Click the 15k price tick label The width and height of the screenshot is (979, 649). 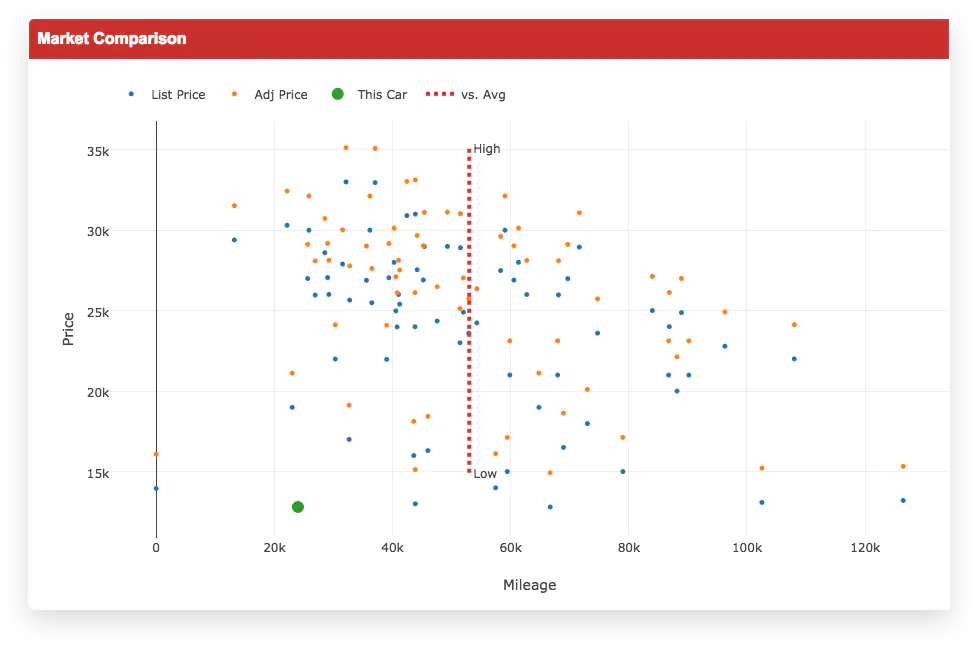pyautogui.click(x=98, y=473)
